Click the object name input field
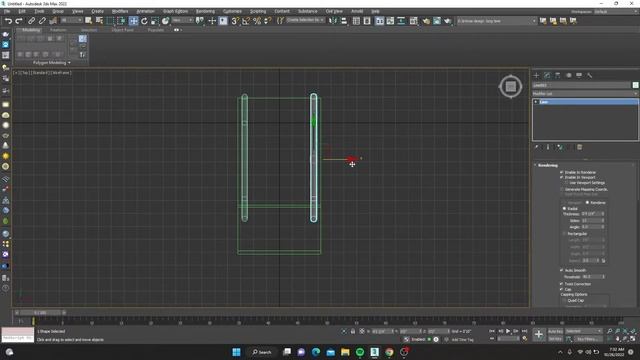The width and height of the screenshot is (640, 360). (582, 85)
